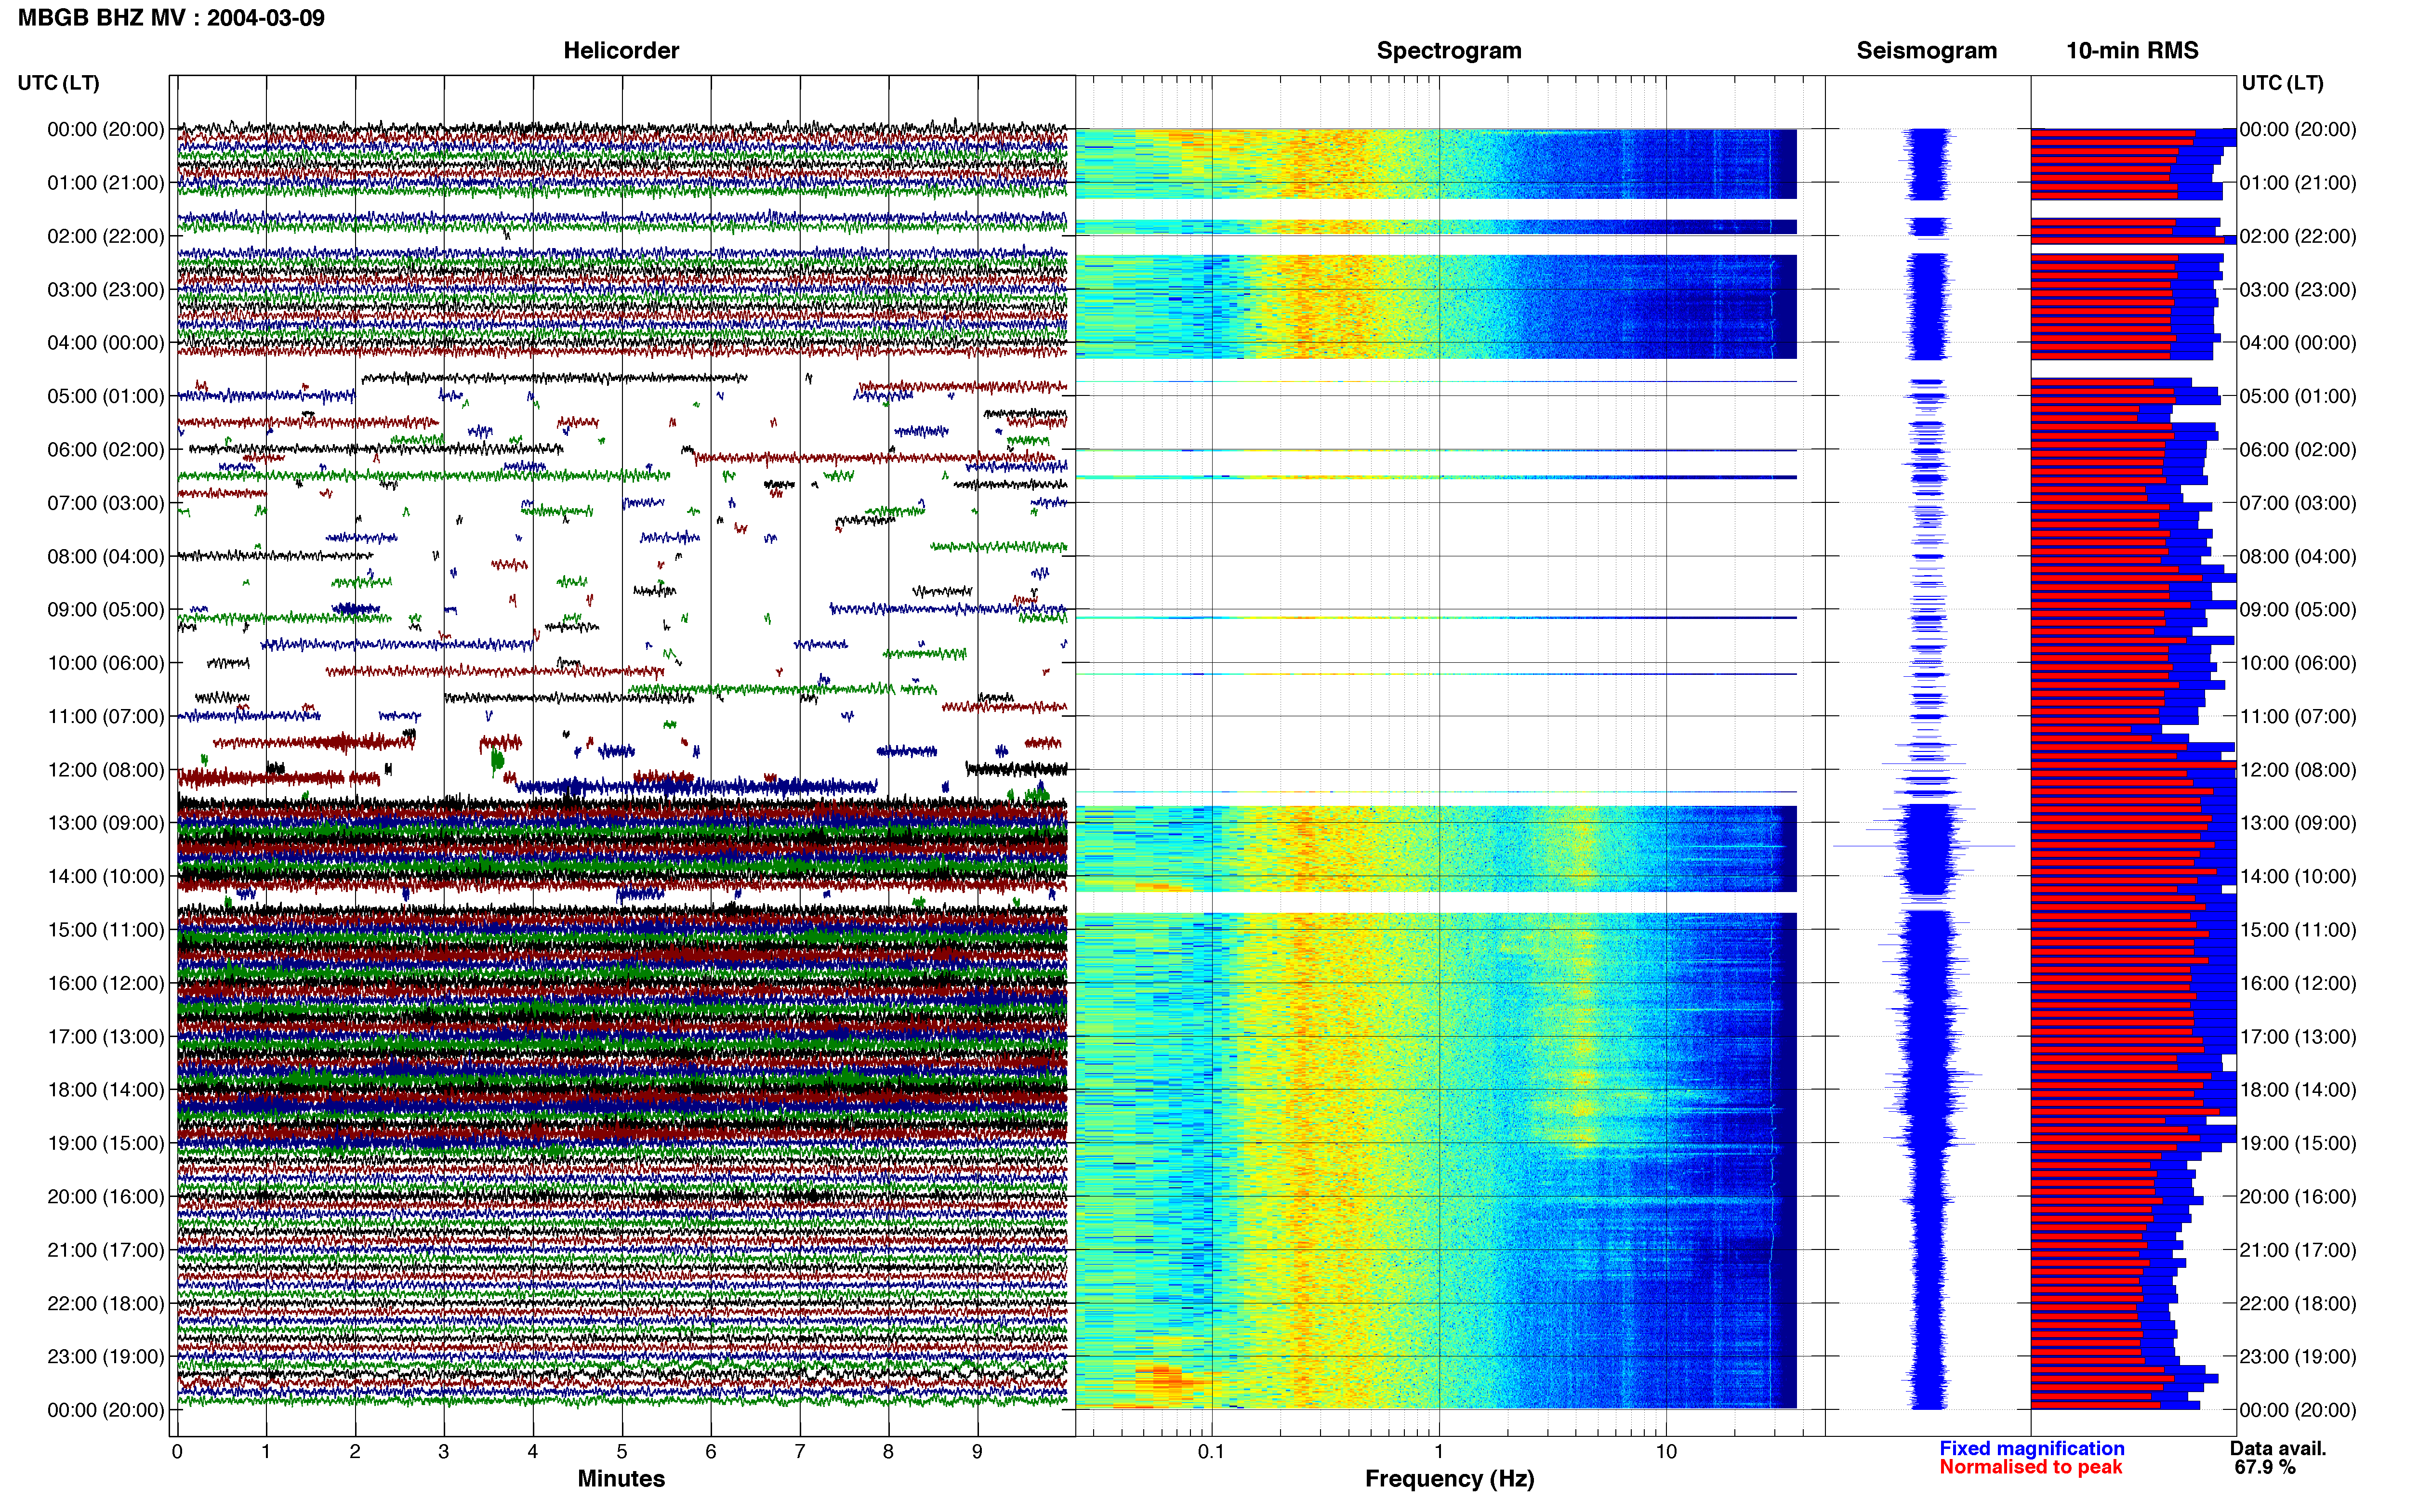
Task: Select the "Spectrogram" panel heading
Action: pos(1449,50)
